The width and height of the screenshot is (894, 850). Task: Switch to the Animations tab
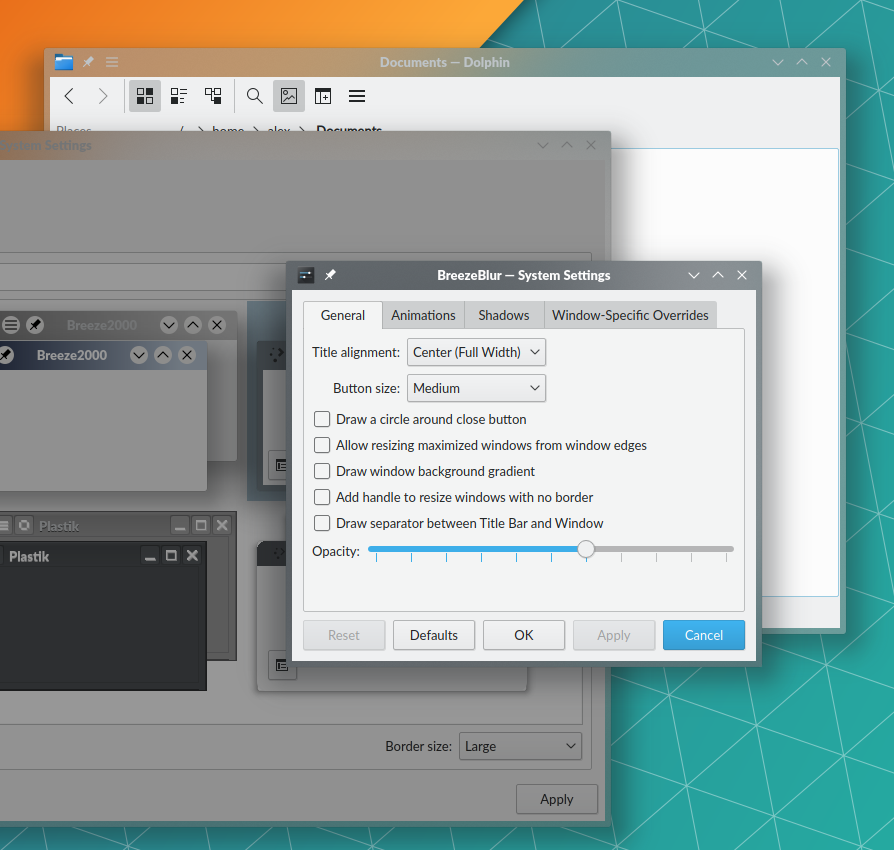(423, 315)
